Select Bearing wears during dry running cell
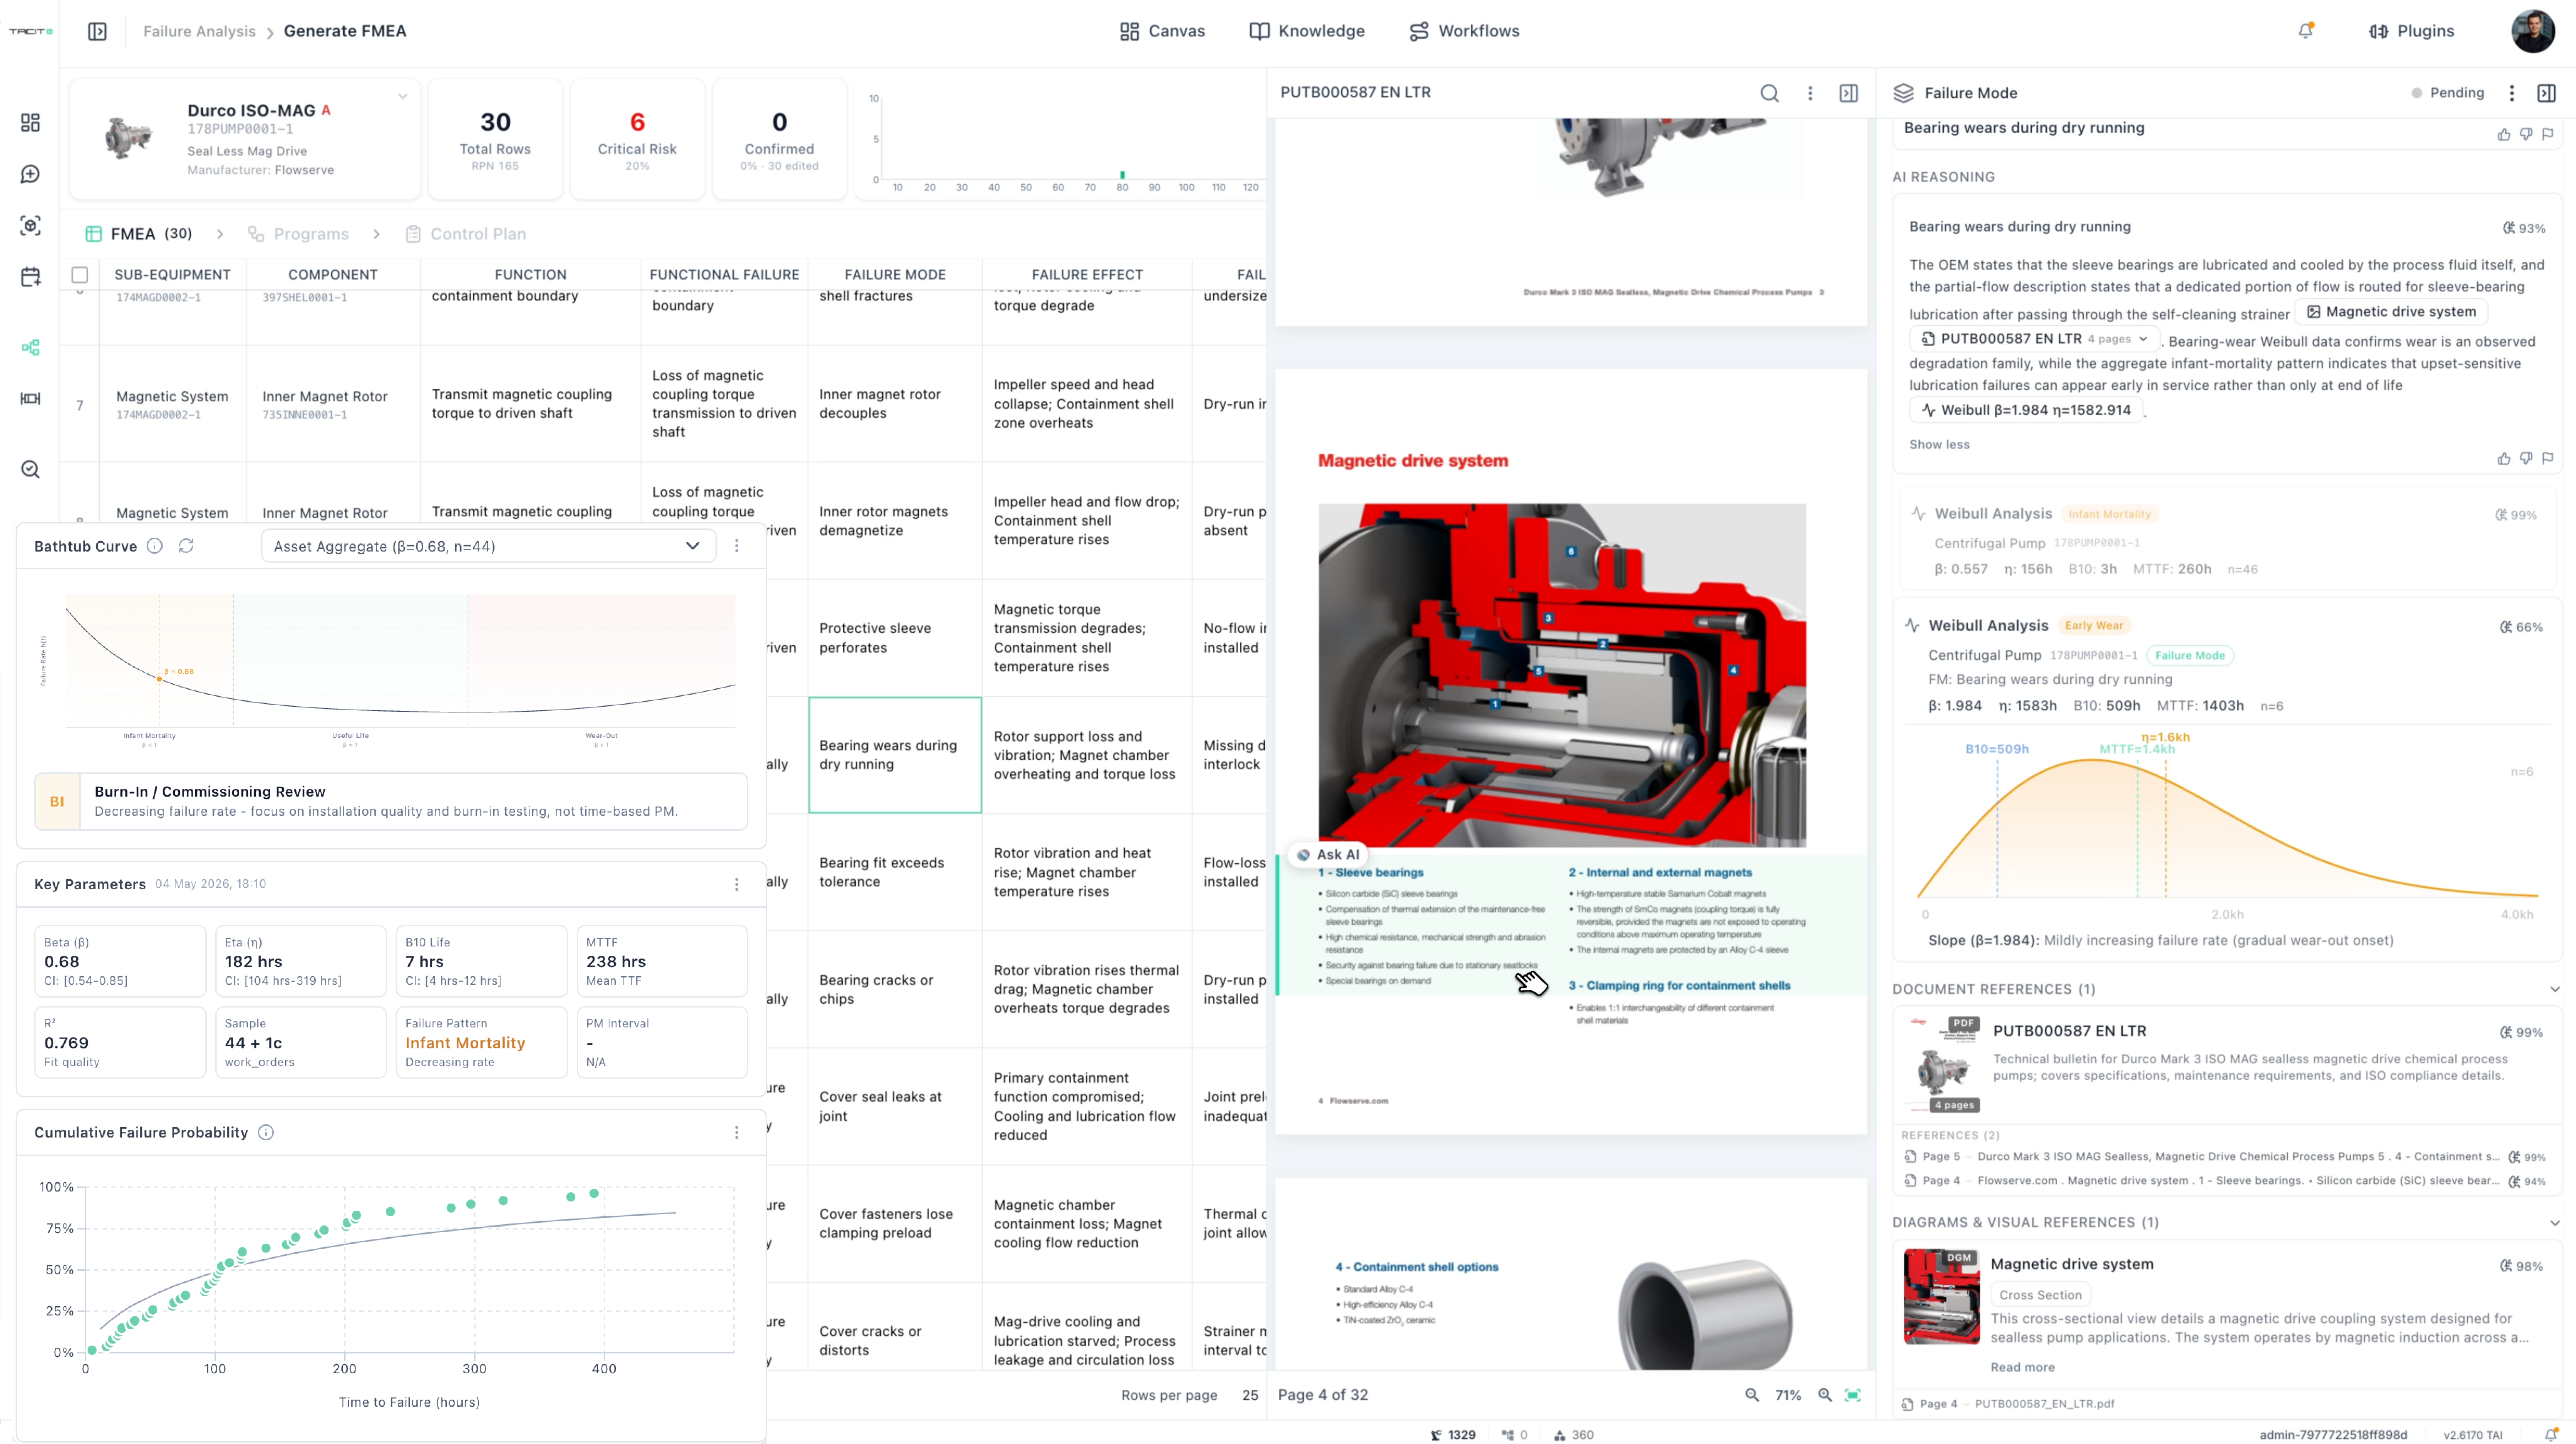Screen dimensions: 2576x1444 [895, 755]
